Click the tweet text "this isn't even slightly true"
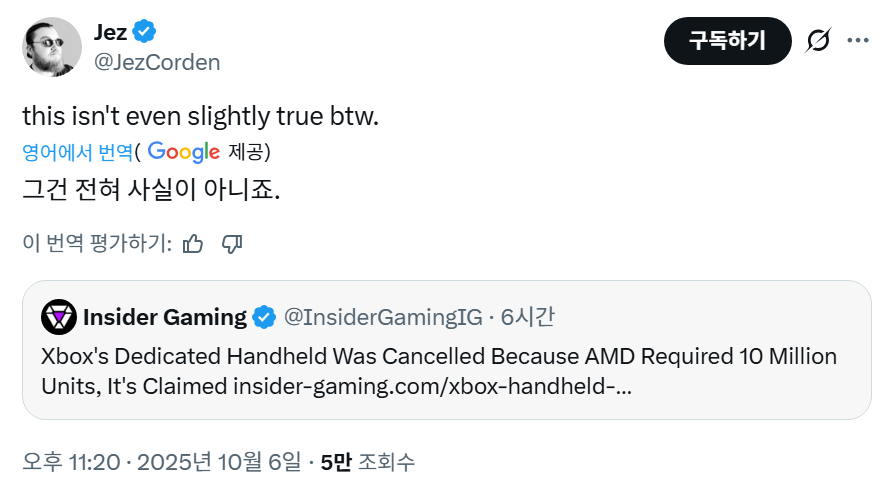This screenshot has width=888, height=495. [201, 116]
